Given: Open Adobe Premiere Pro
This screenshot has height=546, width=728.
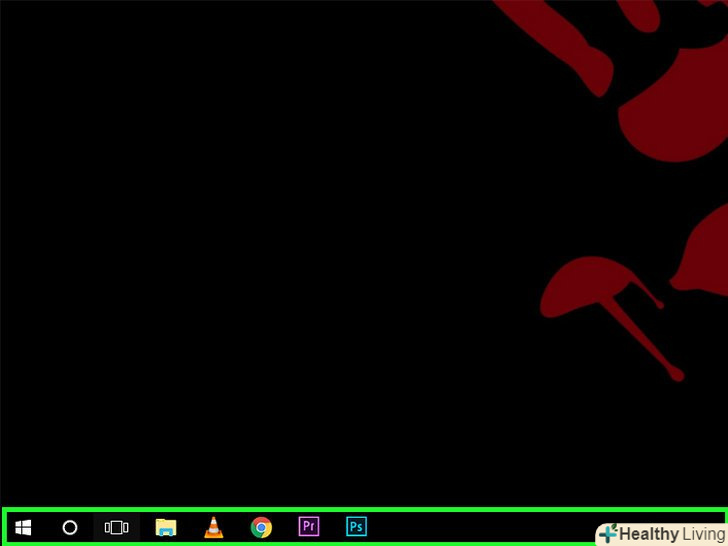Looking at the screenshot, I should [x=309, y=527].
